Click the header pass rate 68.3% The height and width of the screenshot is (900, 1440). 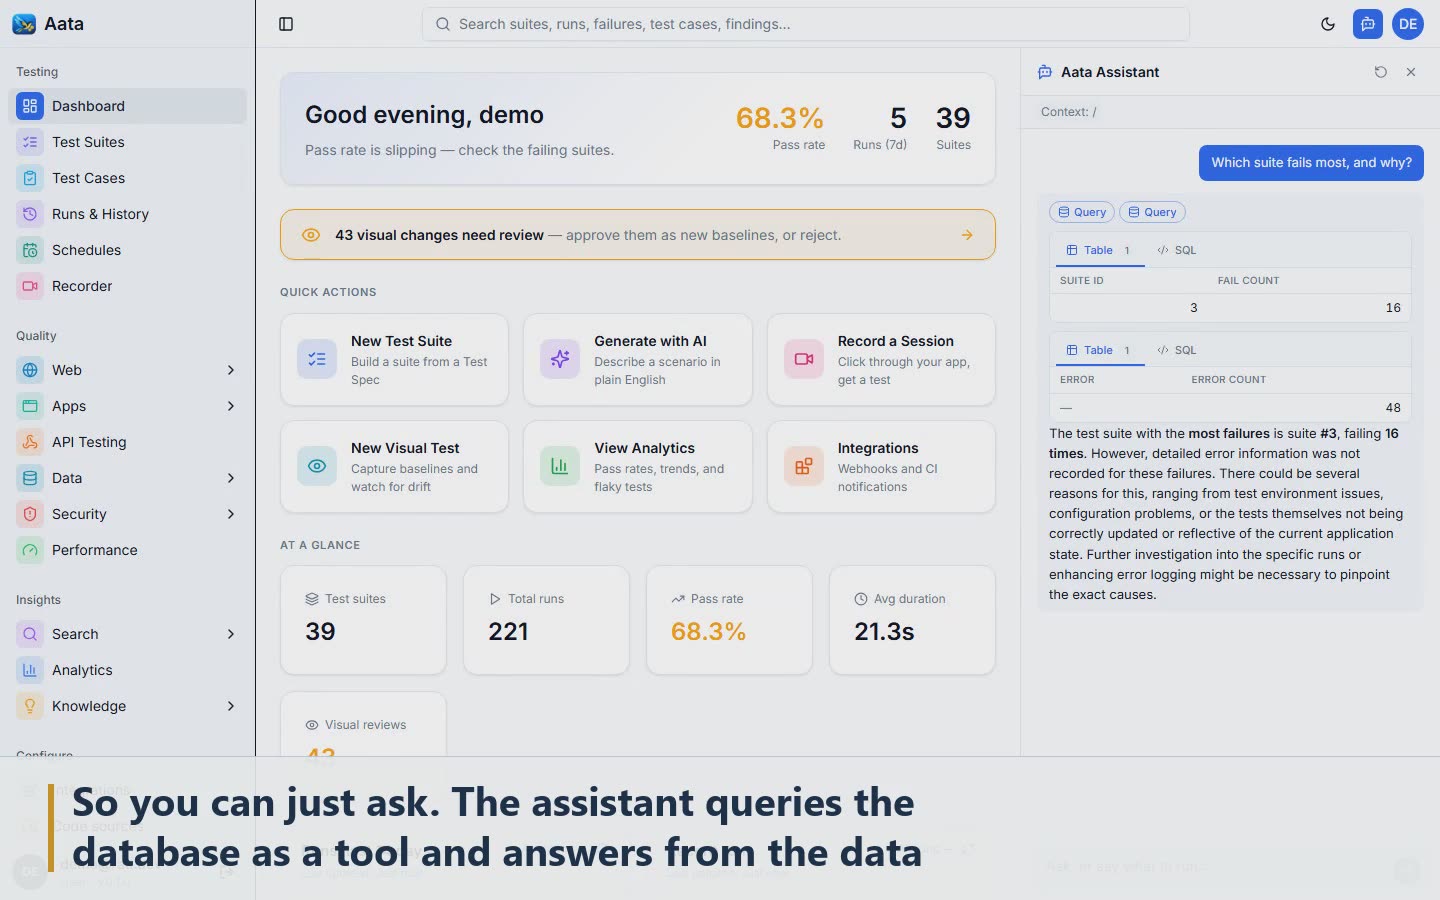[x=780, y=118]
